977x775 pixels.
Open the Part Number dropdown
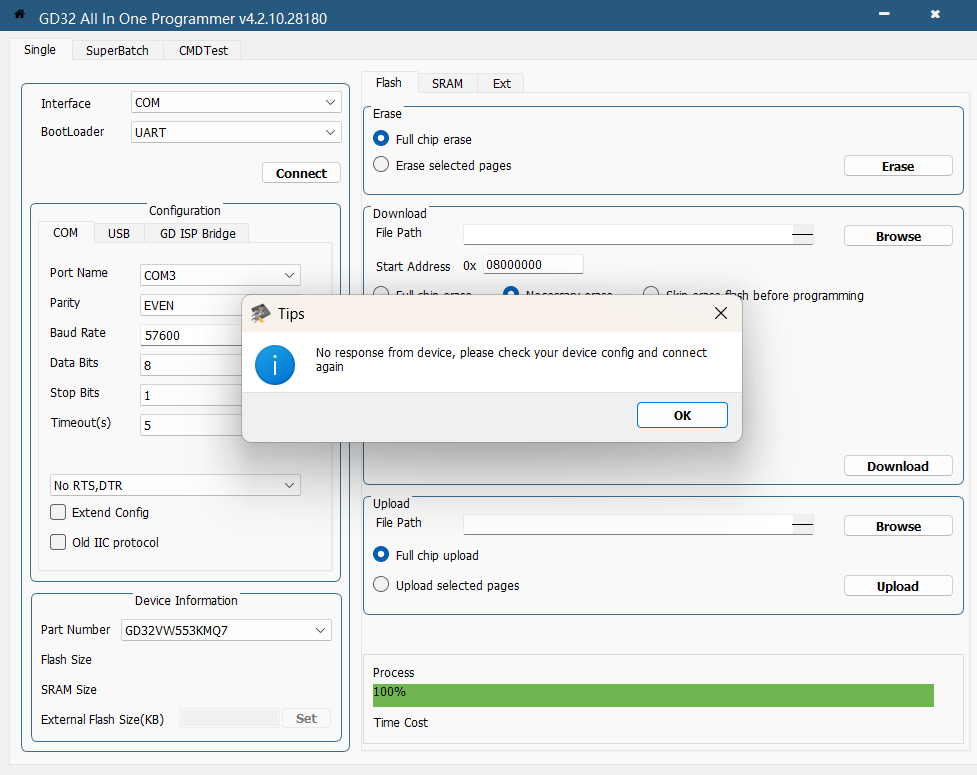point(226,630)
